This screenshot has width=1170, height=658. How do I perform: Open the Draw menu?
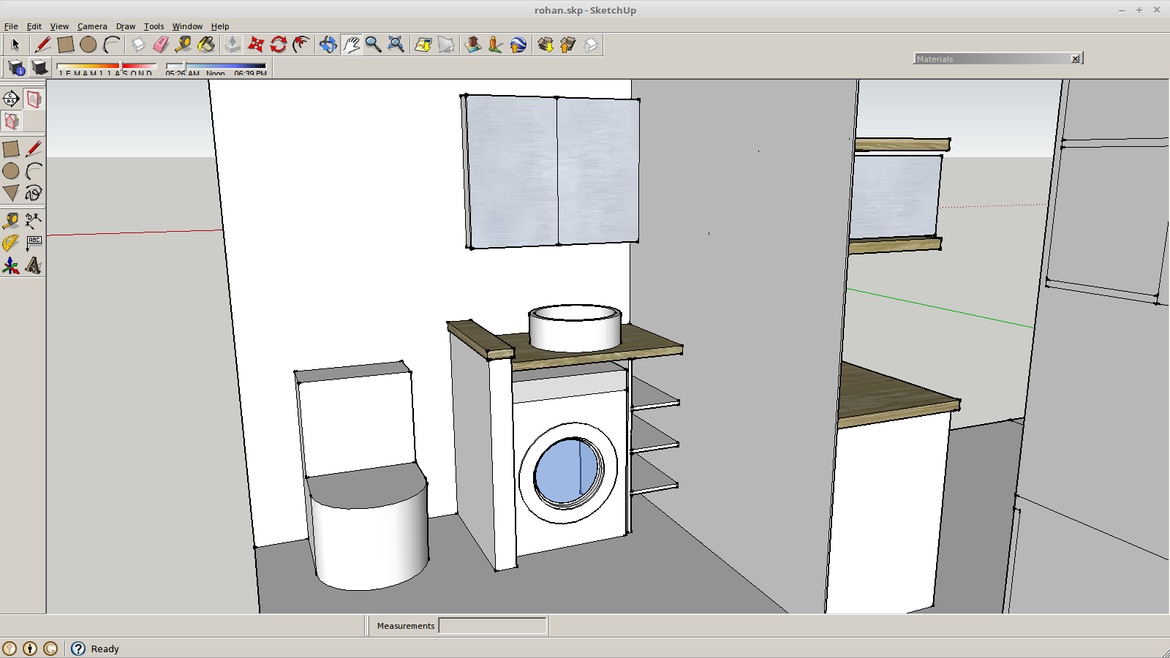click(125, 26)
